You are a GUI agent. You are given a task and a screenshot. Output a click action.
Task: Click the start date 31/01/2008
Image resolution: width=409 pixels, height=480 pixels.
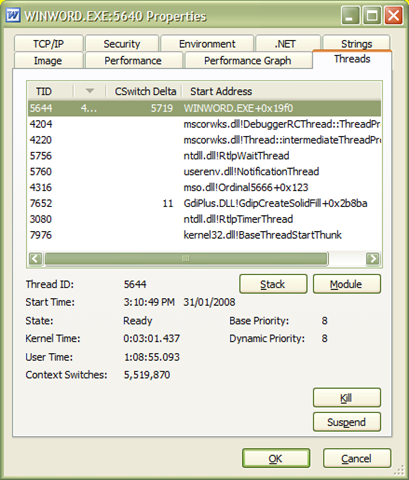point(209,302)
